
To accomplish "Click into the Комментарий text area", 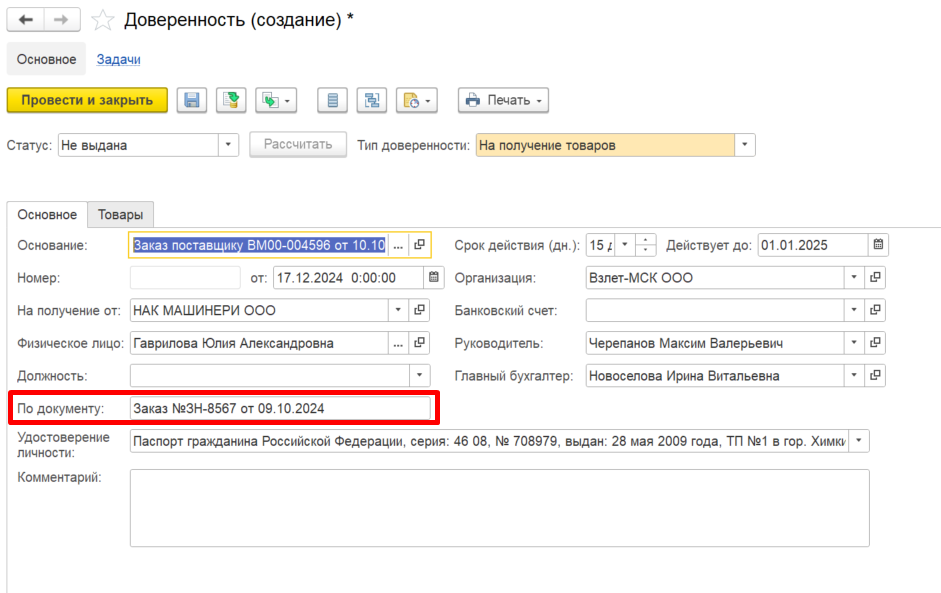I will tap(499, 508).
